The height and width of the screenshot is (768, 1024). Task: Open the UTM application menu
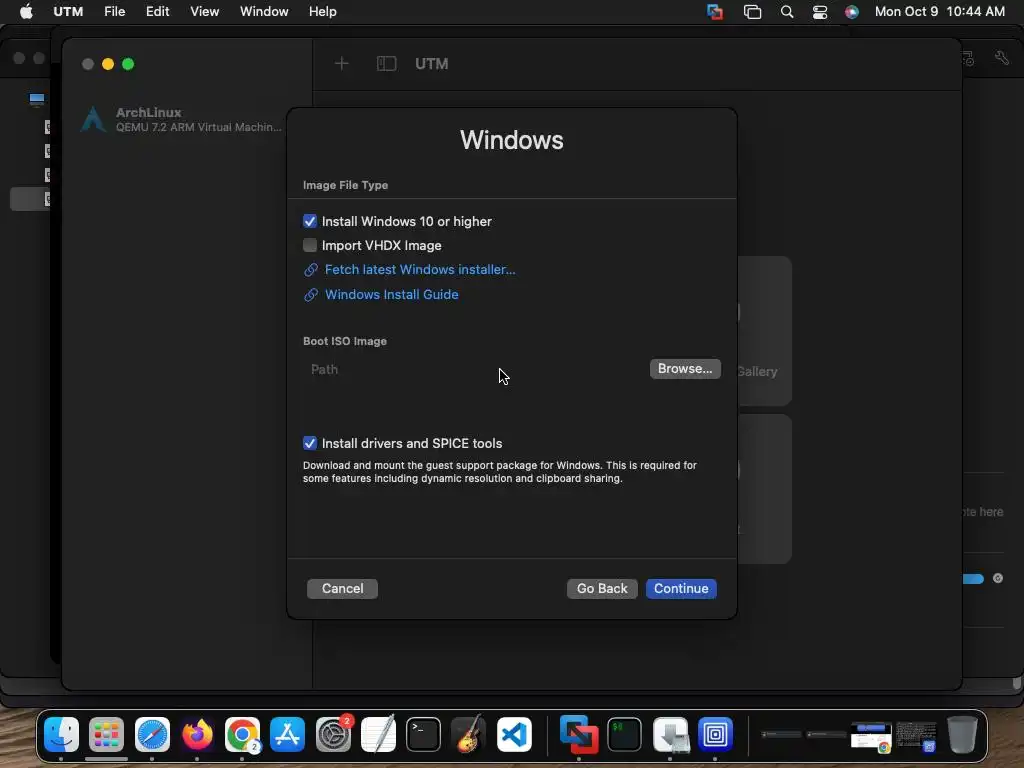tap(68, 12)
